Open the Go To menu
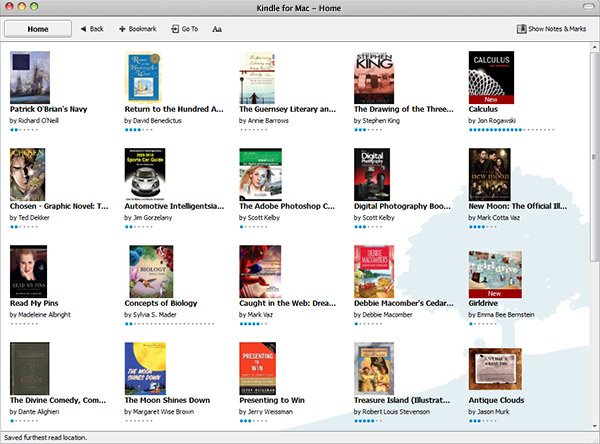 coord(184,29)
